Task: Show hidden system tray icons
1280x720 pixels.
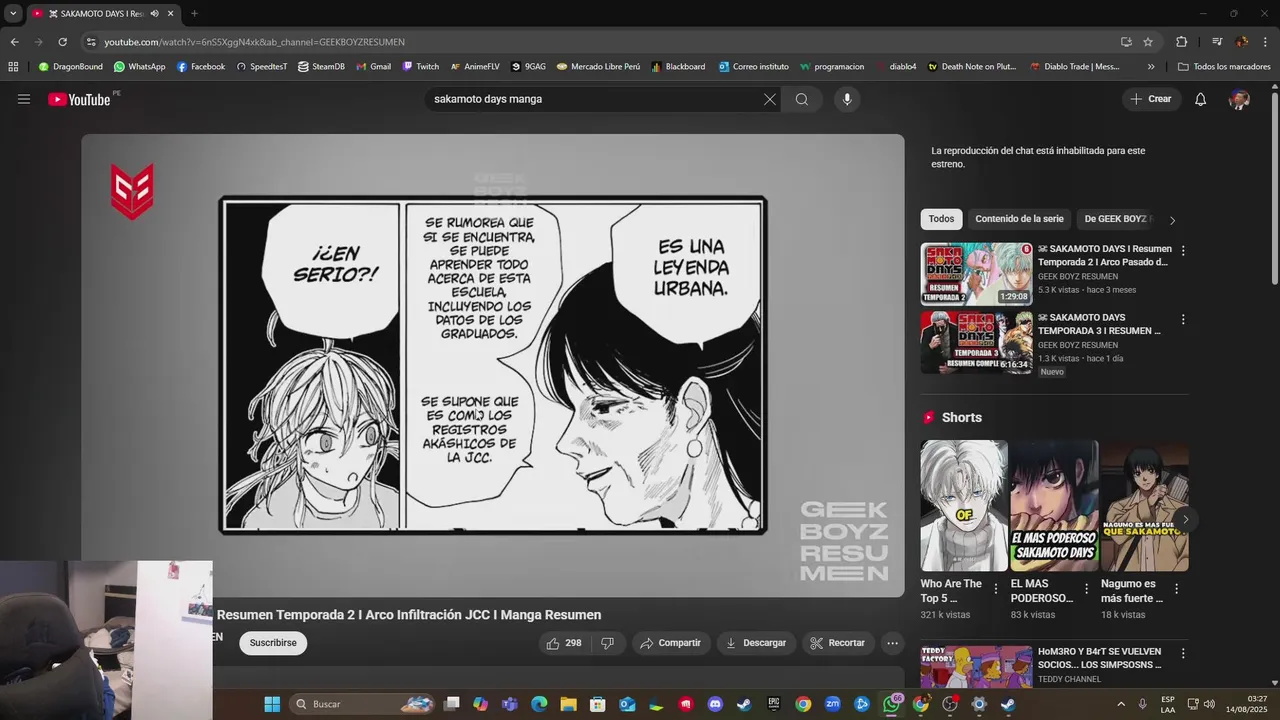Action: (1121, 704)
